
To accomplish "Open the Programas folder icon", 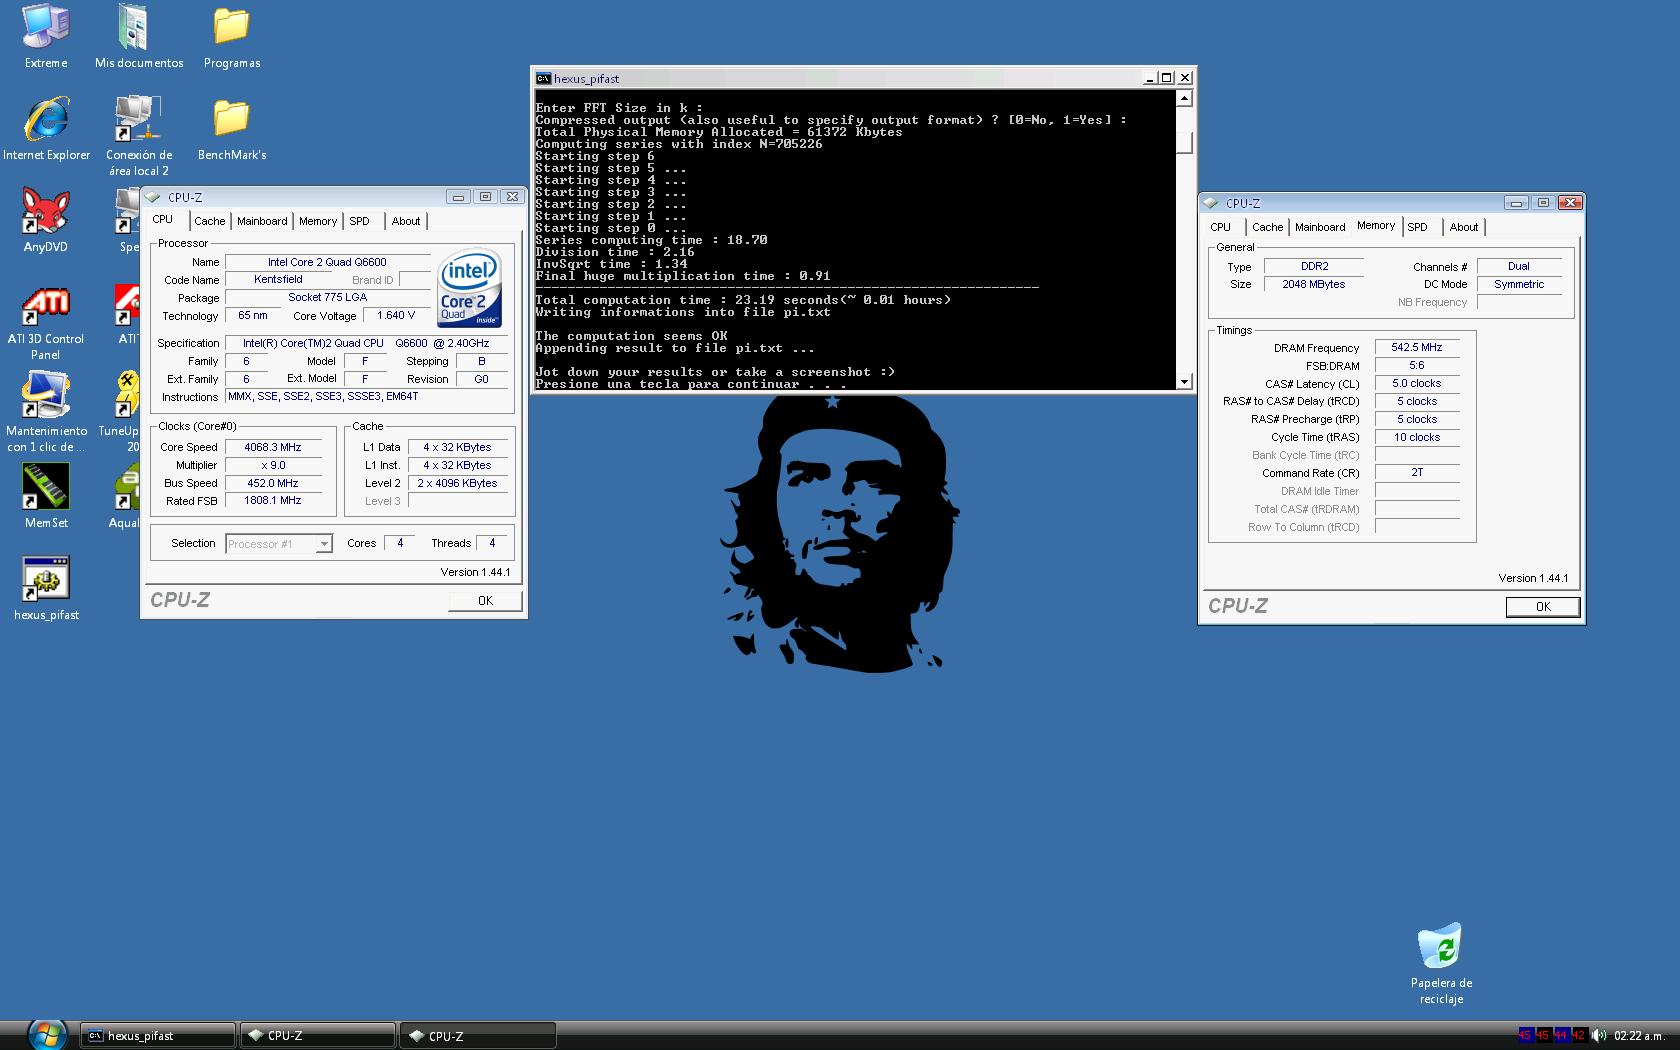I will [x=231, y=37].
